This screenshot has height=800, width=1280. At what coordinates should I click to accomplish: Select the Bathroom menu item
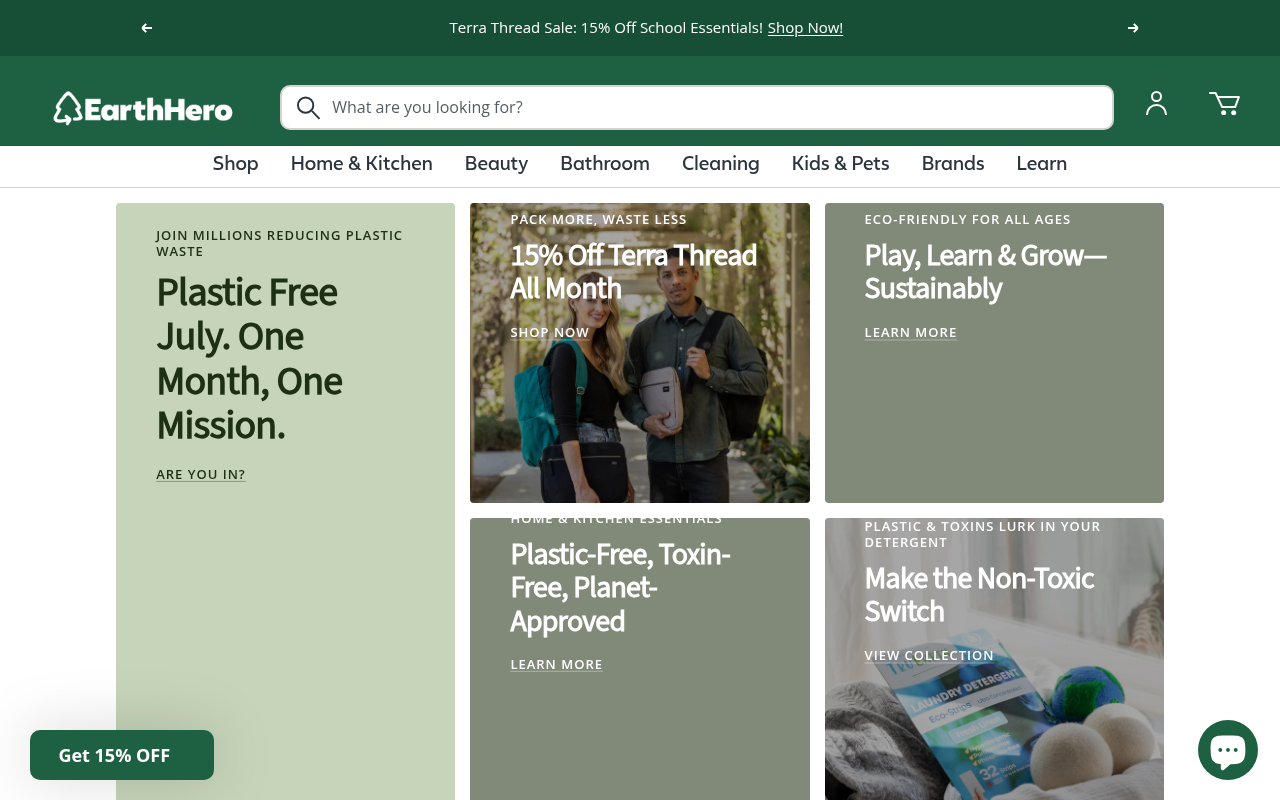tap(605, 163)
